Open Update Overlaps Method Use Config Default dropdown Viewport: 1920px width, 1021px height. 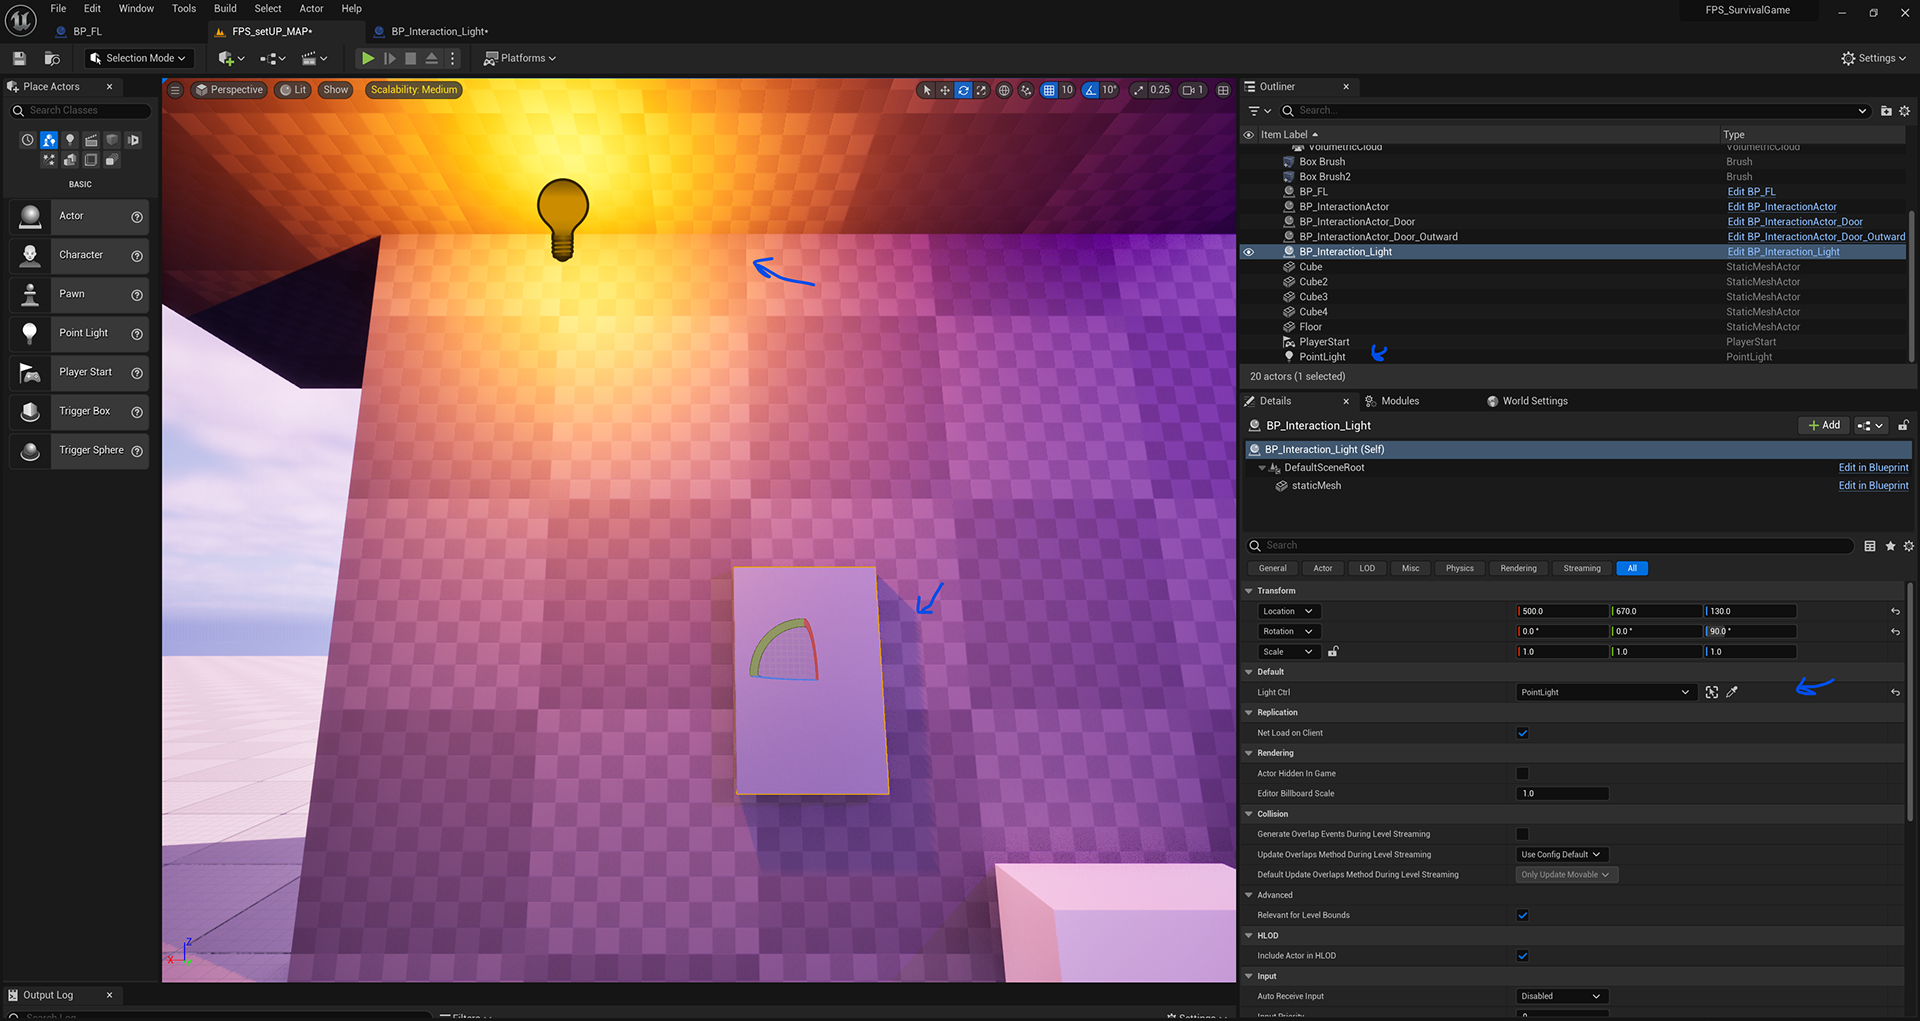1562,854
